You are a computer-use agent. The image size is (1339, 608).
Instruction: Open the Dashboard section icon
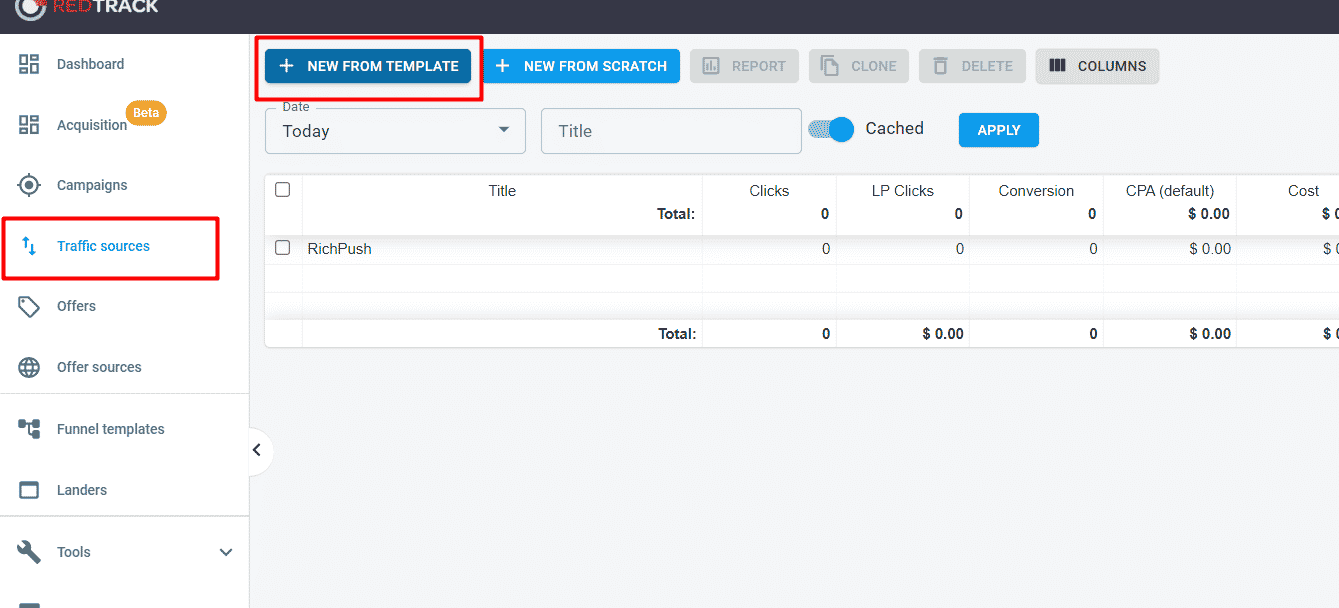(x=29, y=63)
